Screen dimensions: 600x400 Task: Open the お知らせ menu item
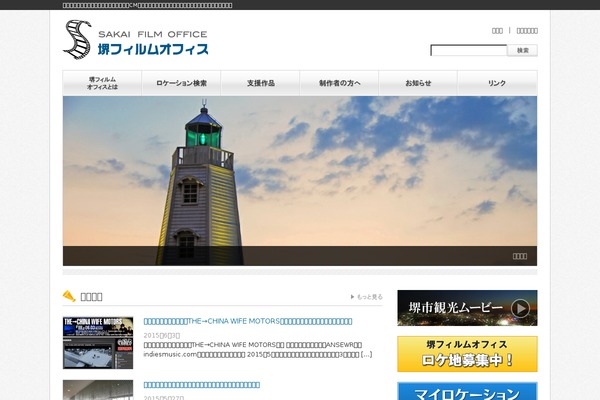point(418,83)
